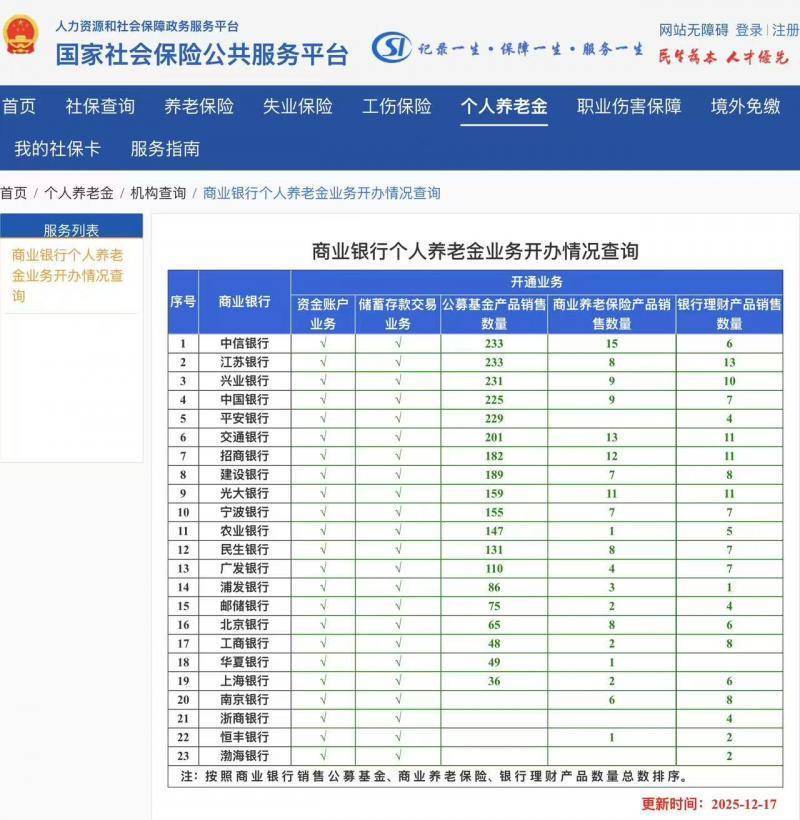The width and height of the screenshot is (800, 820).
Task: Click the 注册 link at top right
Action: 785,30
